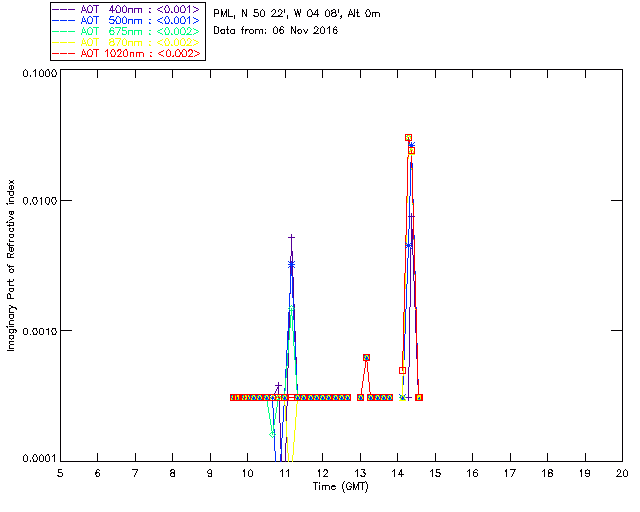Click the 'Data from: 06 Nov 2016' text

276,30
